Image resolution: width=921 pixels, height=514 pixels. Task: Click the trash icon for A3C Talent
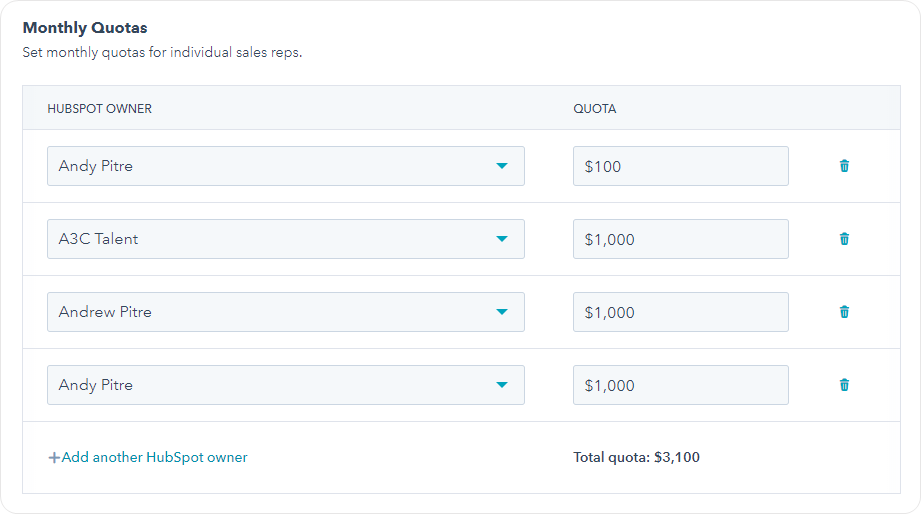tap(844, 239)
